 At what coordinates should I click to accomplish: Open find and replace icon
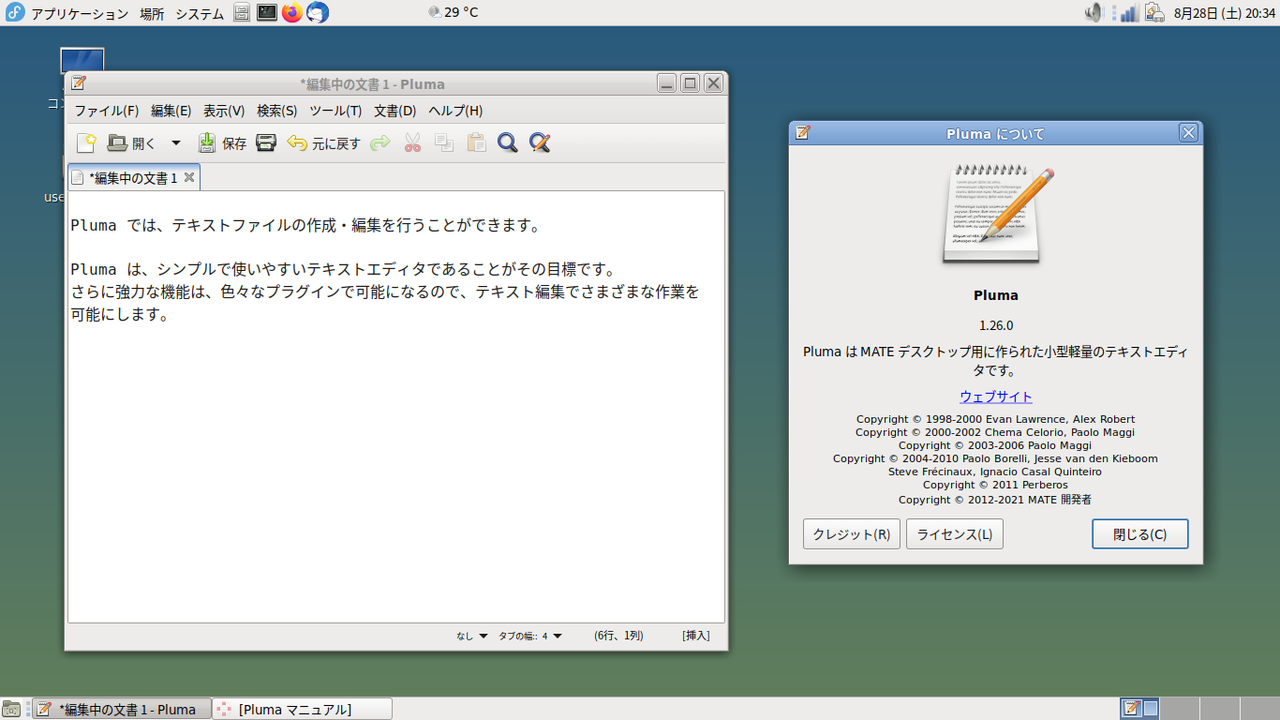[540, 143]
